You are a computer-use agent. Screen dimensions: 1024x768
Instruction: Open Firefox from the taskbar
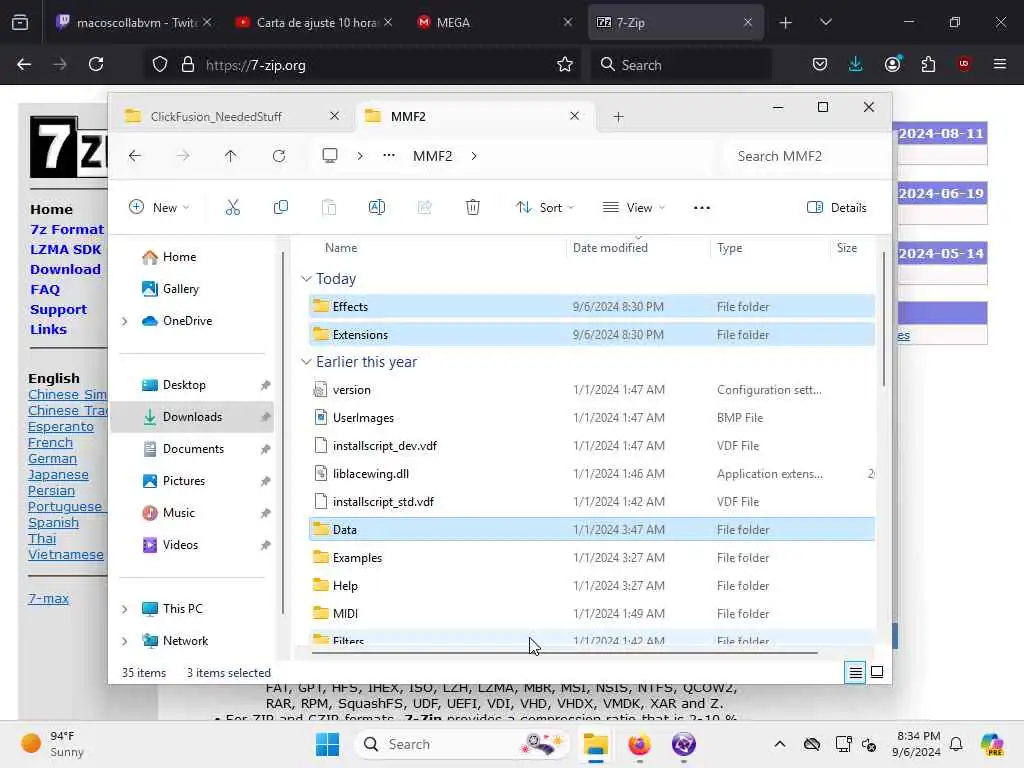639,744
